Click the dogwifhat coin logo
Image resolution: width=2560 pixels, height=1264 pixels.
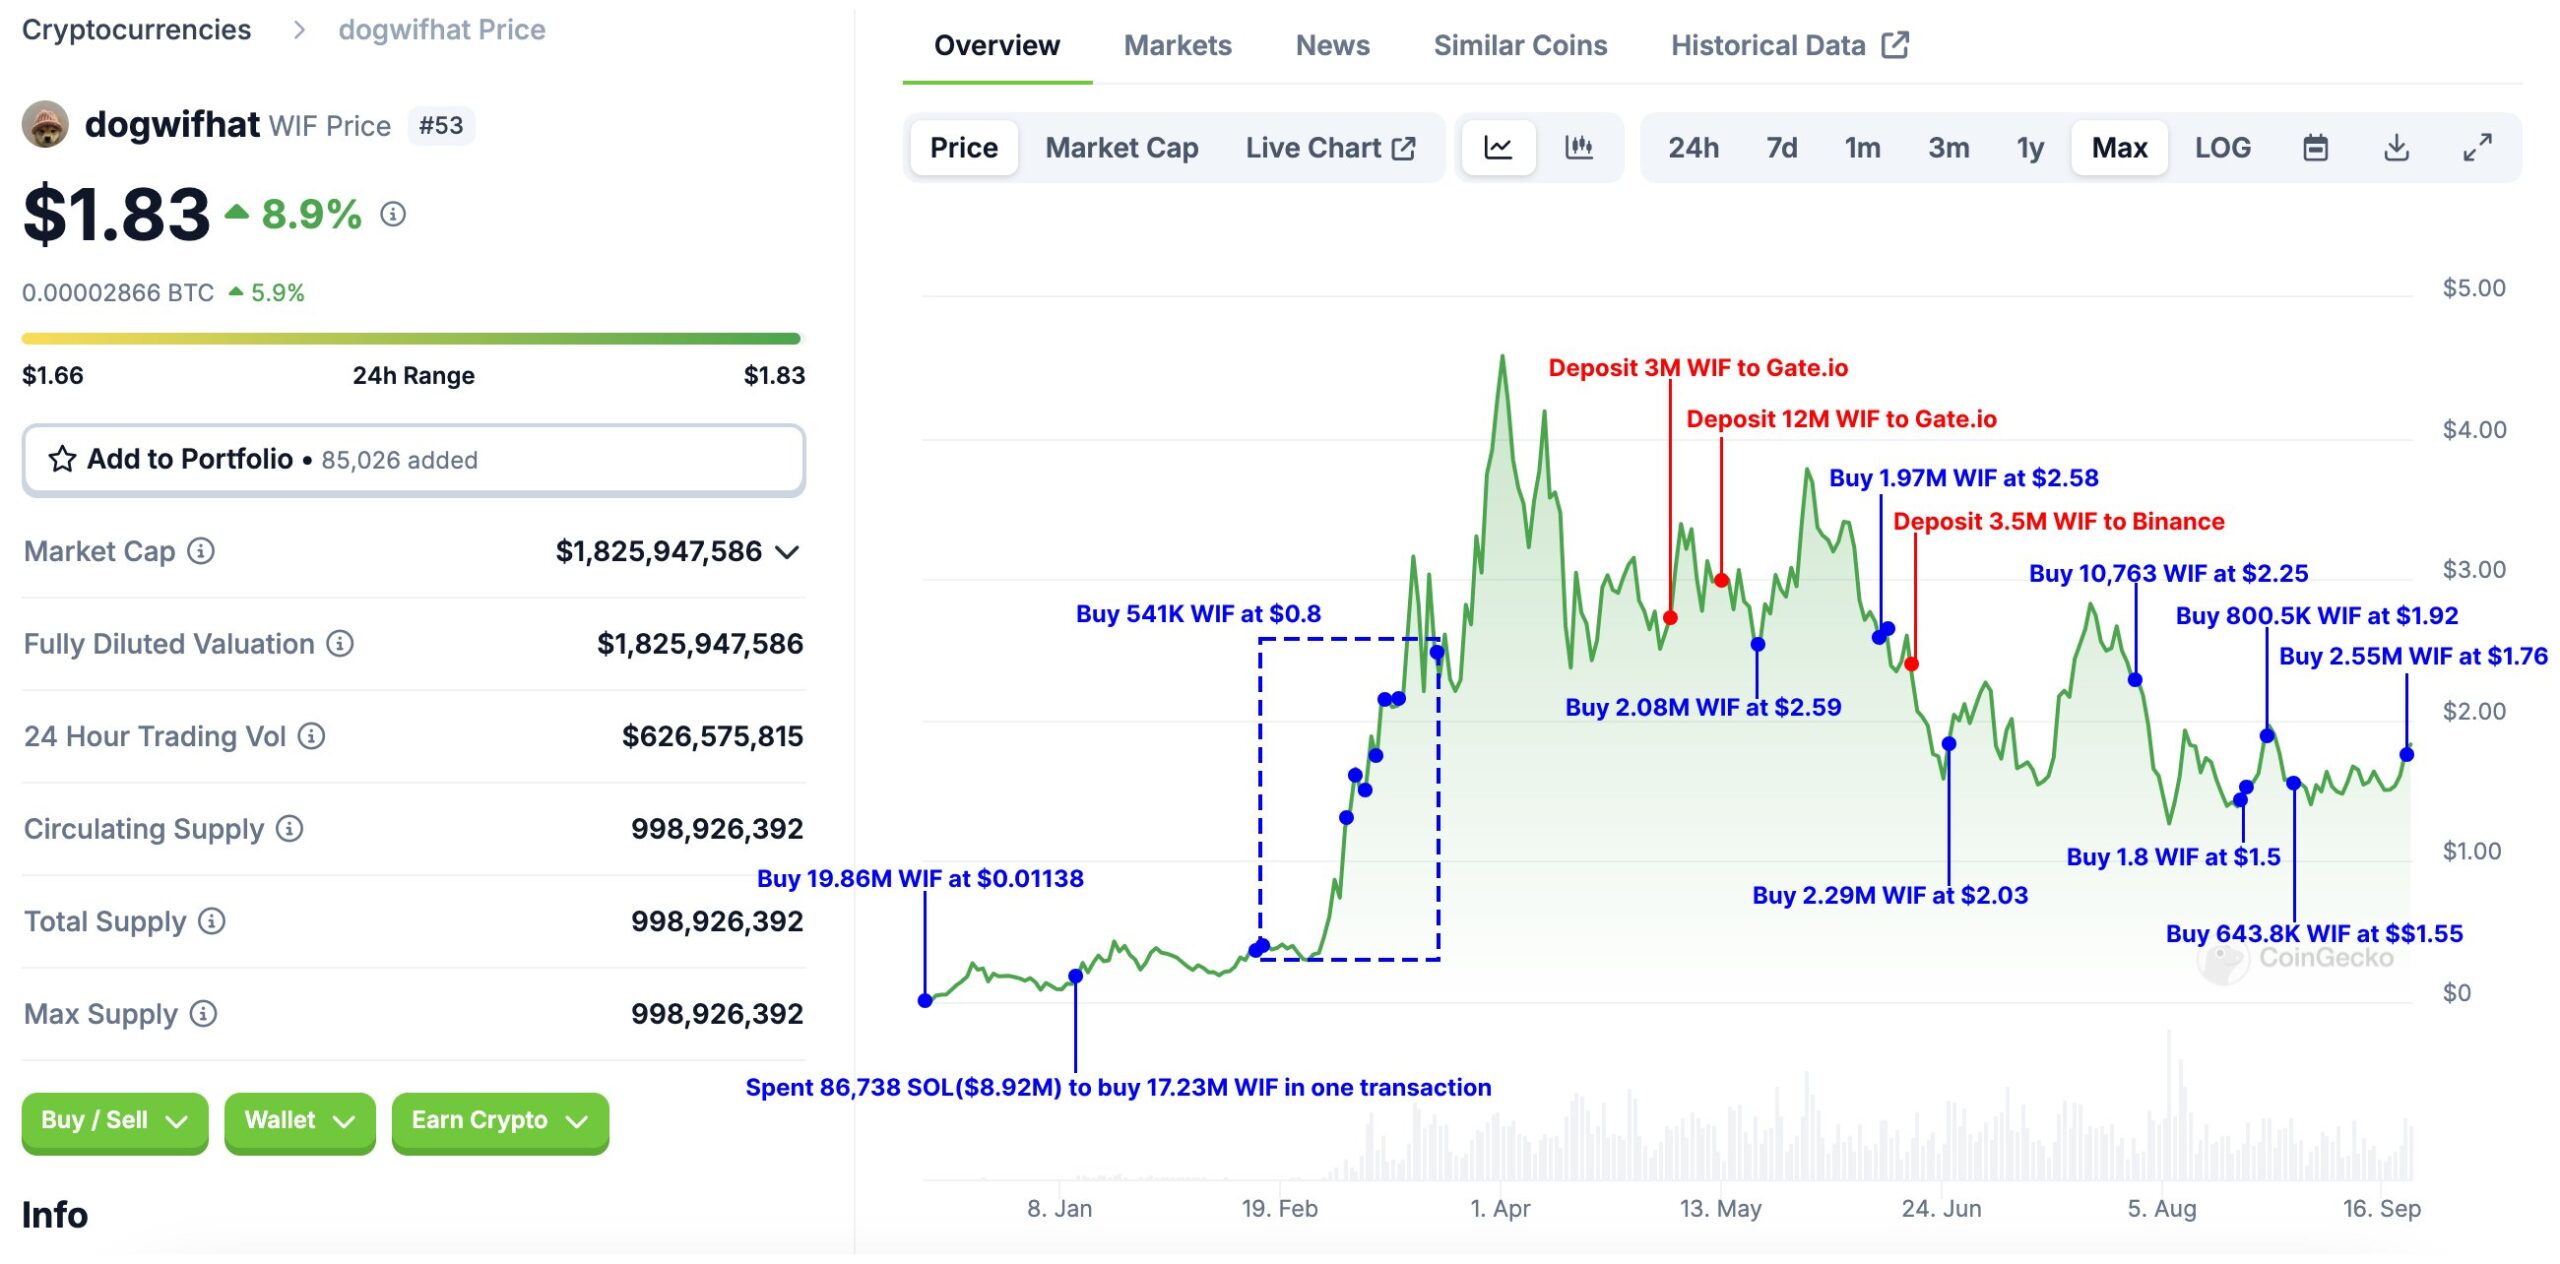(45, 125)
